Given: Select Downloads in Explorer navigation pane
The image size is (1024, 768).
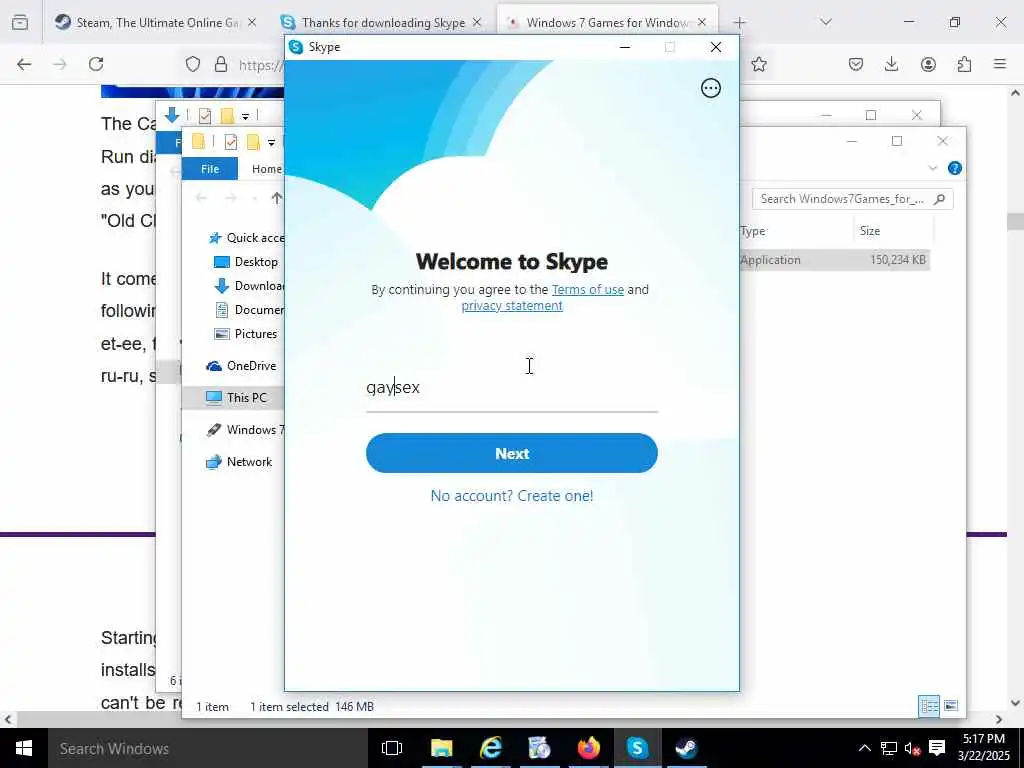Looking at the screenshot, I should [249, 285].
